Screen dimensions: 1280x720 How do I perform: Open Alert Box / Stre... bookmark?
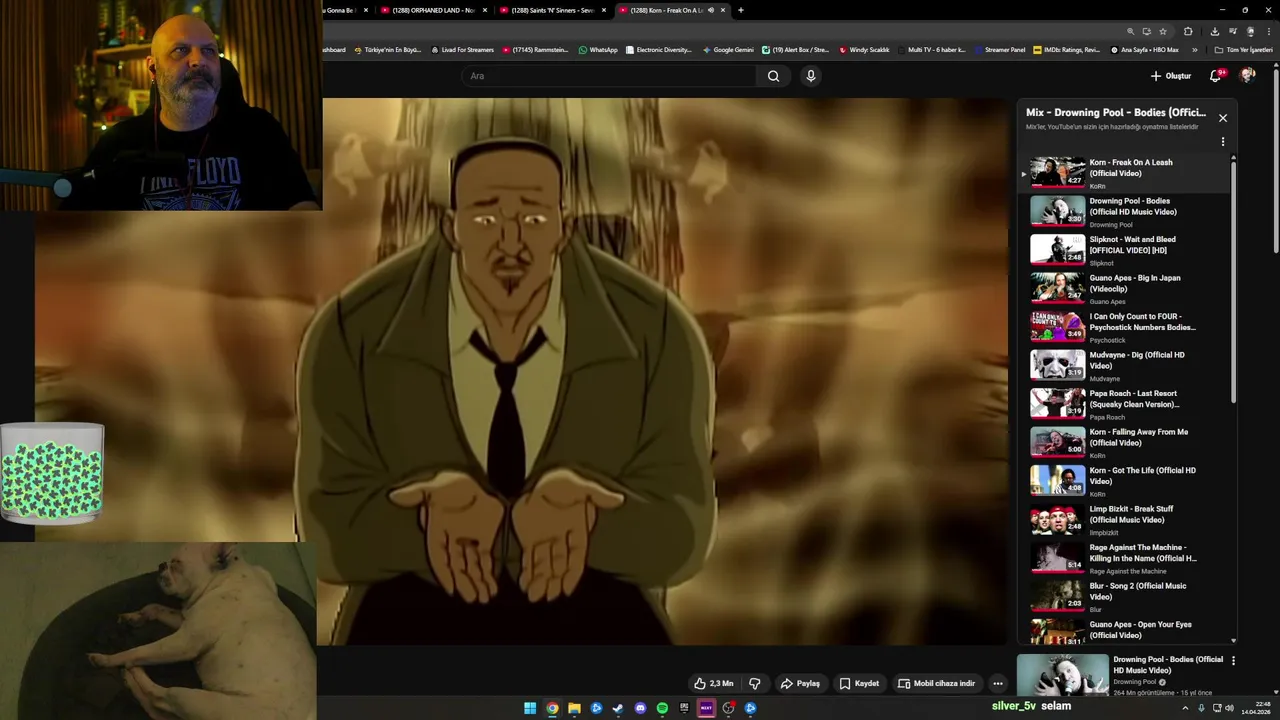tap(796, 50)
